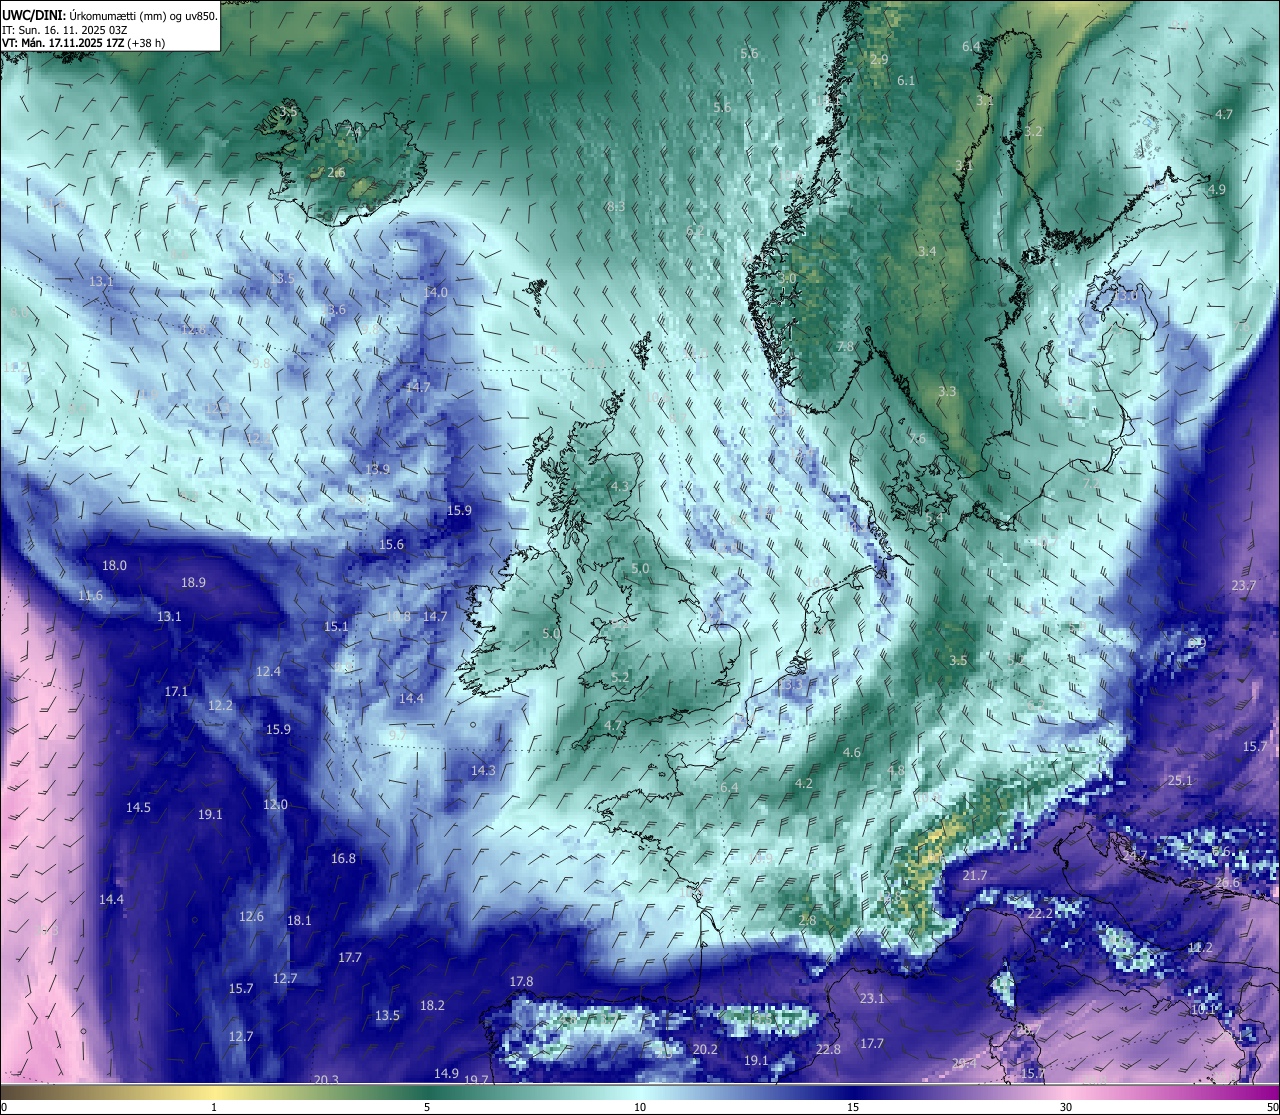This screenshot has height=1115, width=1280.
Task: Click the map value 6.1
Action: click(x=906, y=80)
